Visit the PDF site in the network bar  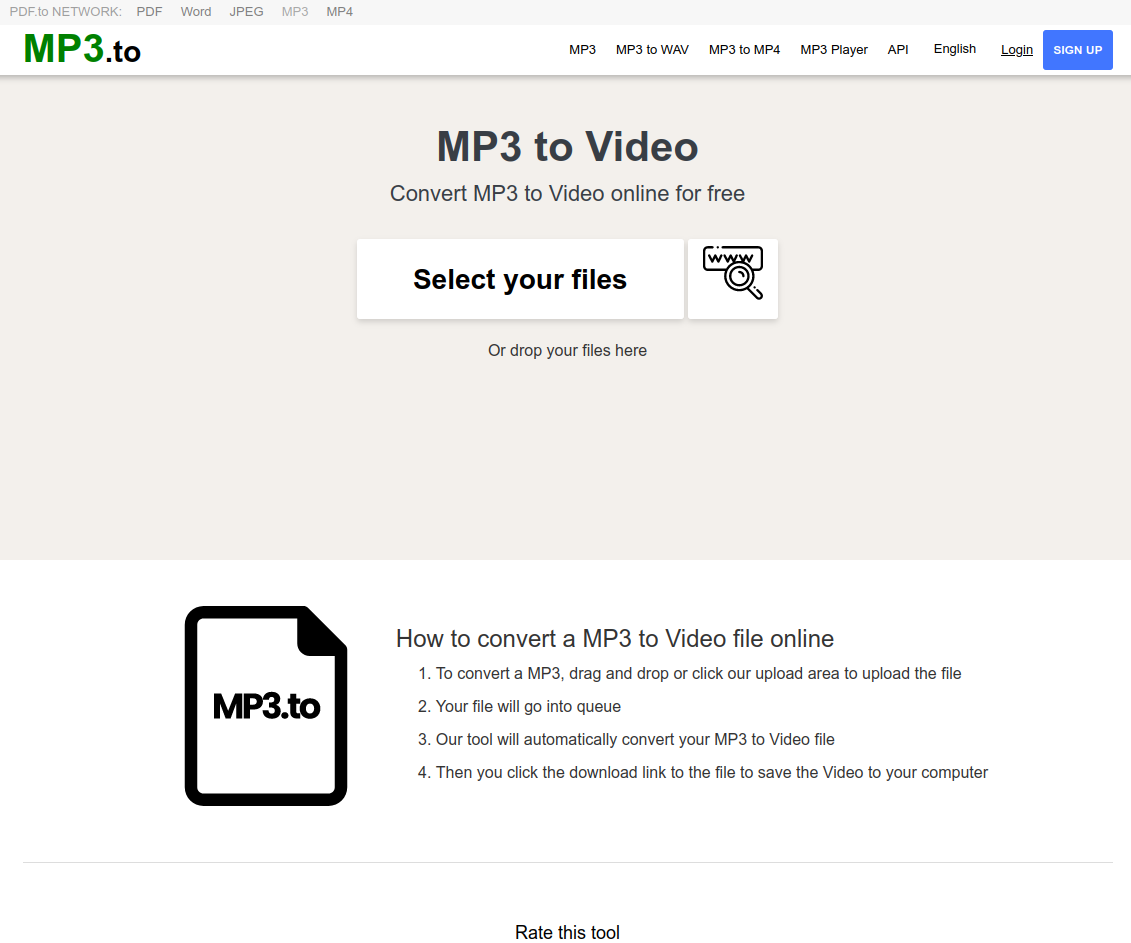pos(148,11)
